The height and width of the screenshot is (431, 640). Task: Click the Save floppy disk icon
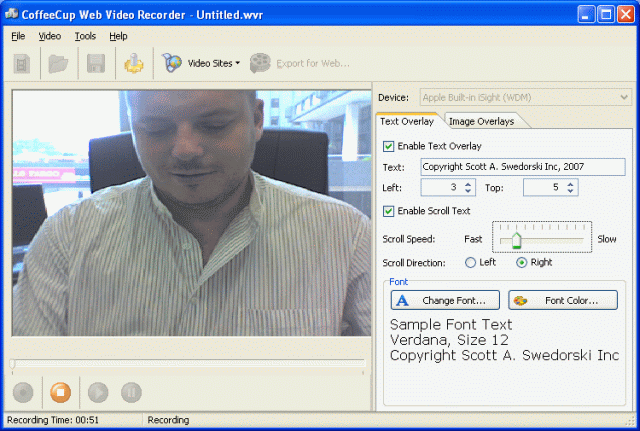click(x=96, y=64)
